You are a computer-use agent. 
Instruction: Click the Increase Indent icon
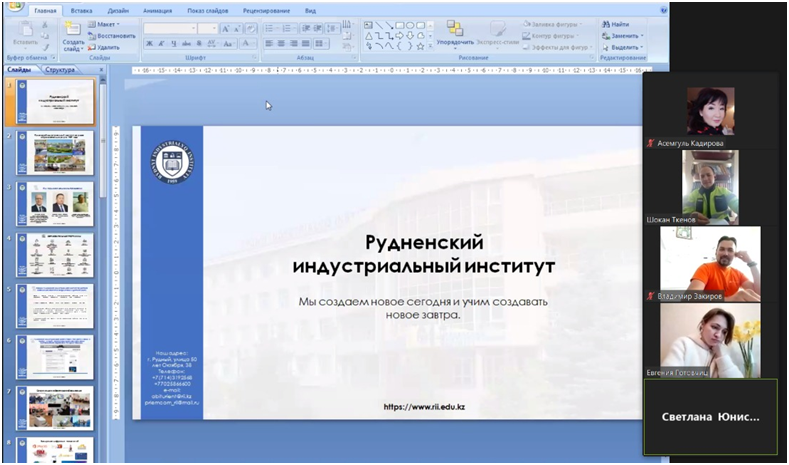(x=318, y=29)
